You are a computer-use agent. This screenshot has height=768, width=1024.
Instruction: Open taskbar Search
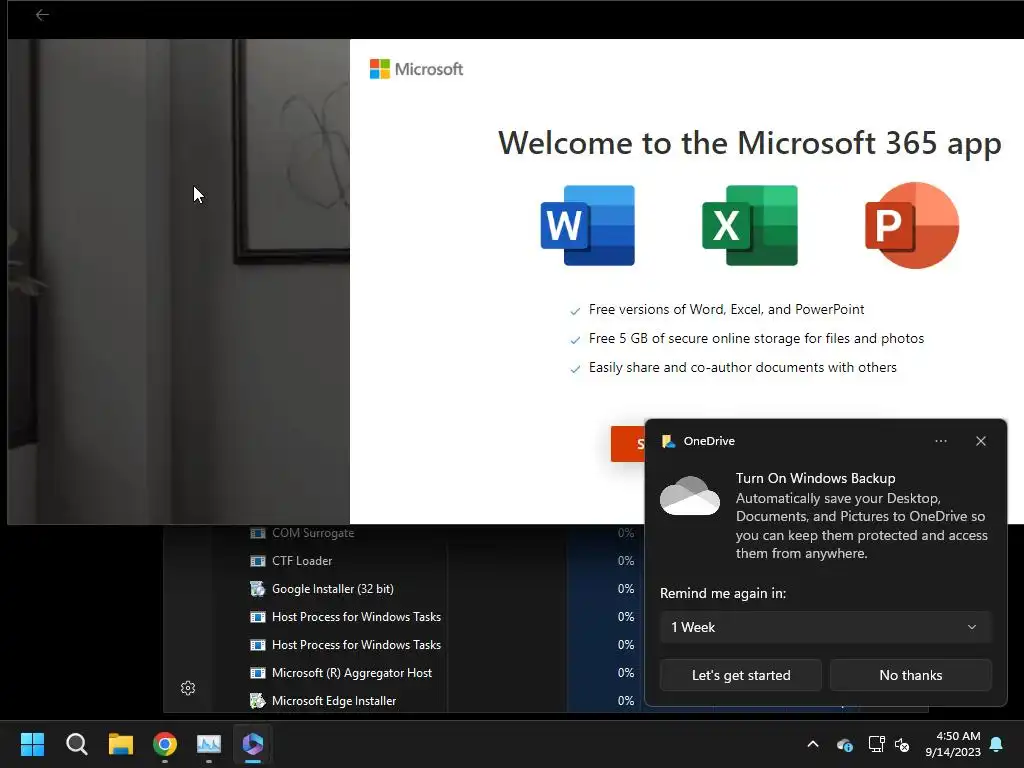pyautogui.click(x=76, y=744)
